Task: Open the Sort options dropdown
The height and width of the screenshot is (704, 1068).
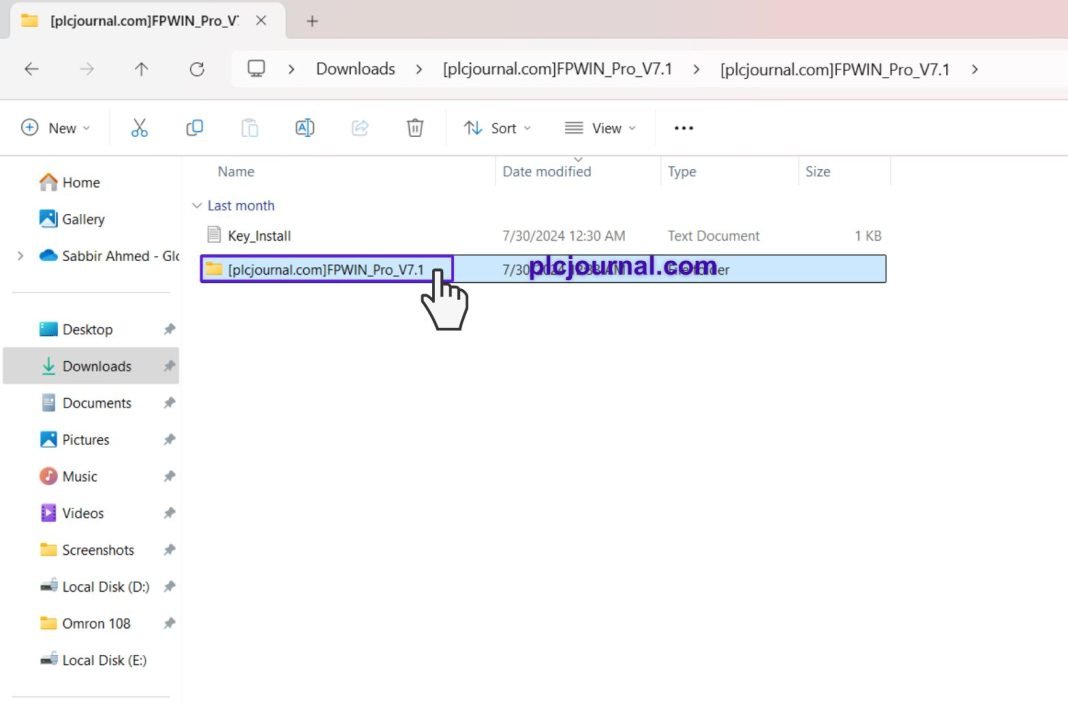Action: click(x=497, y=128)
